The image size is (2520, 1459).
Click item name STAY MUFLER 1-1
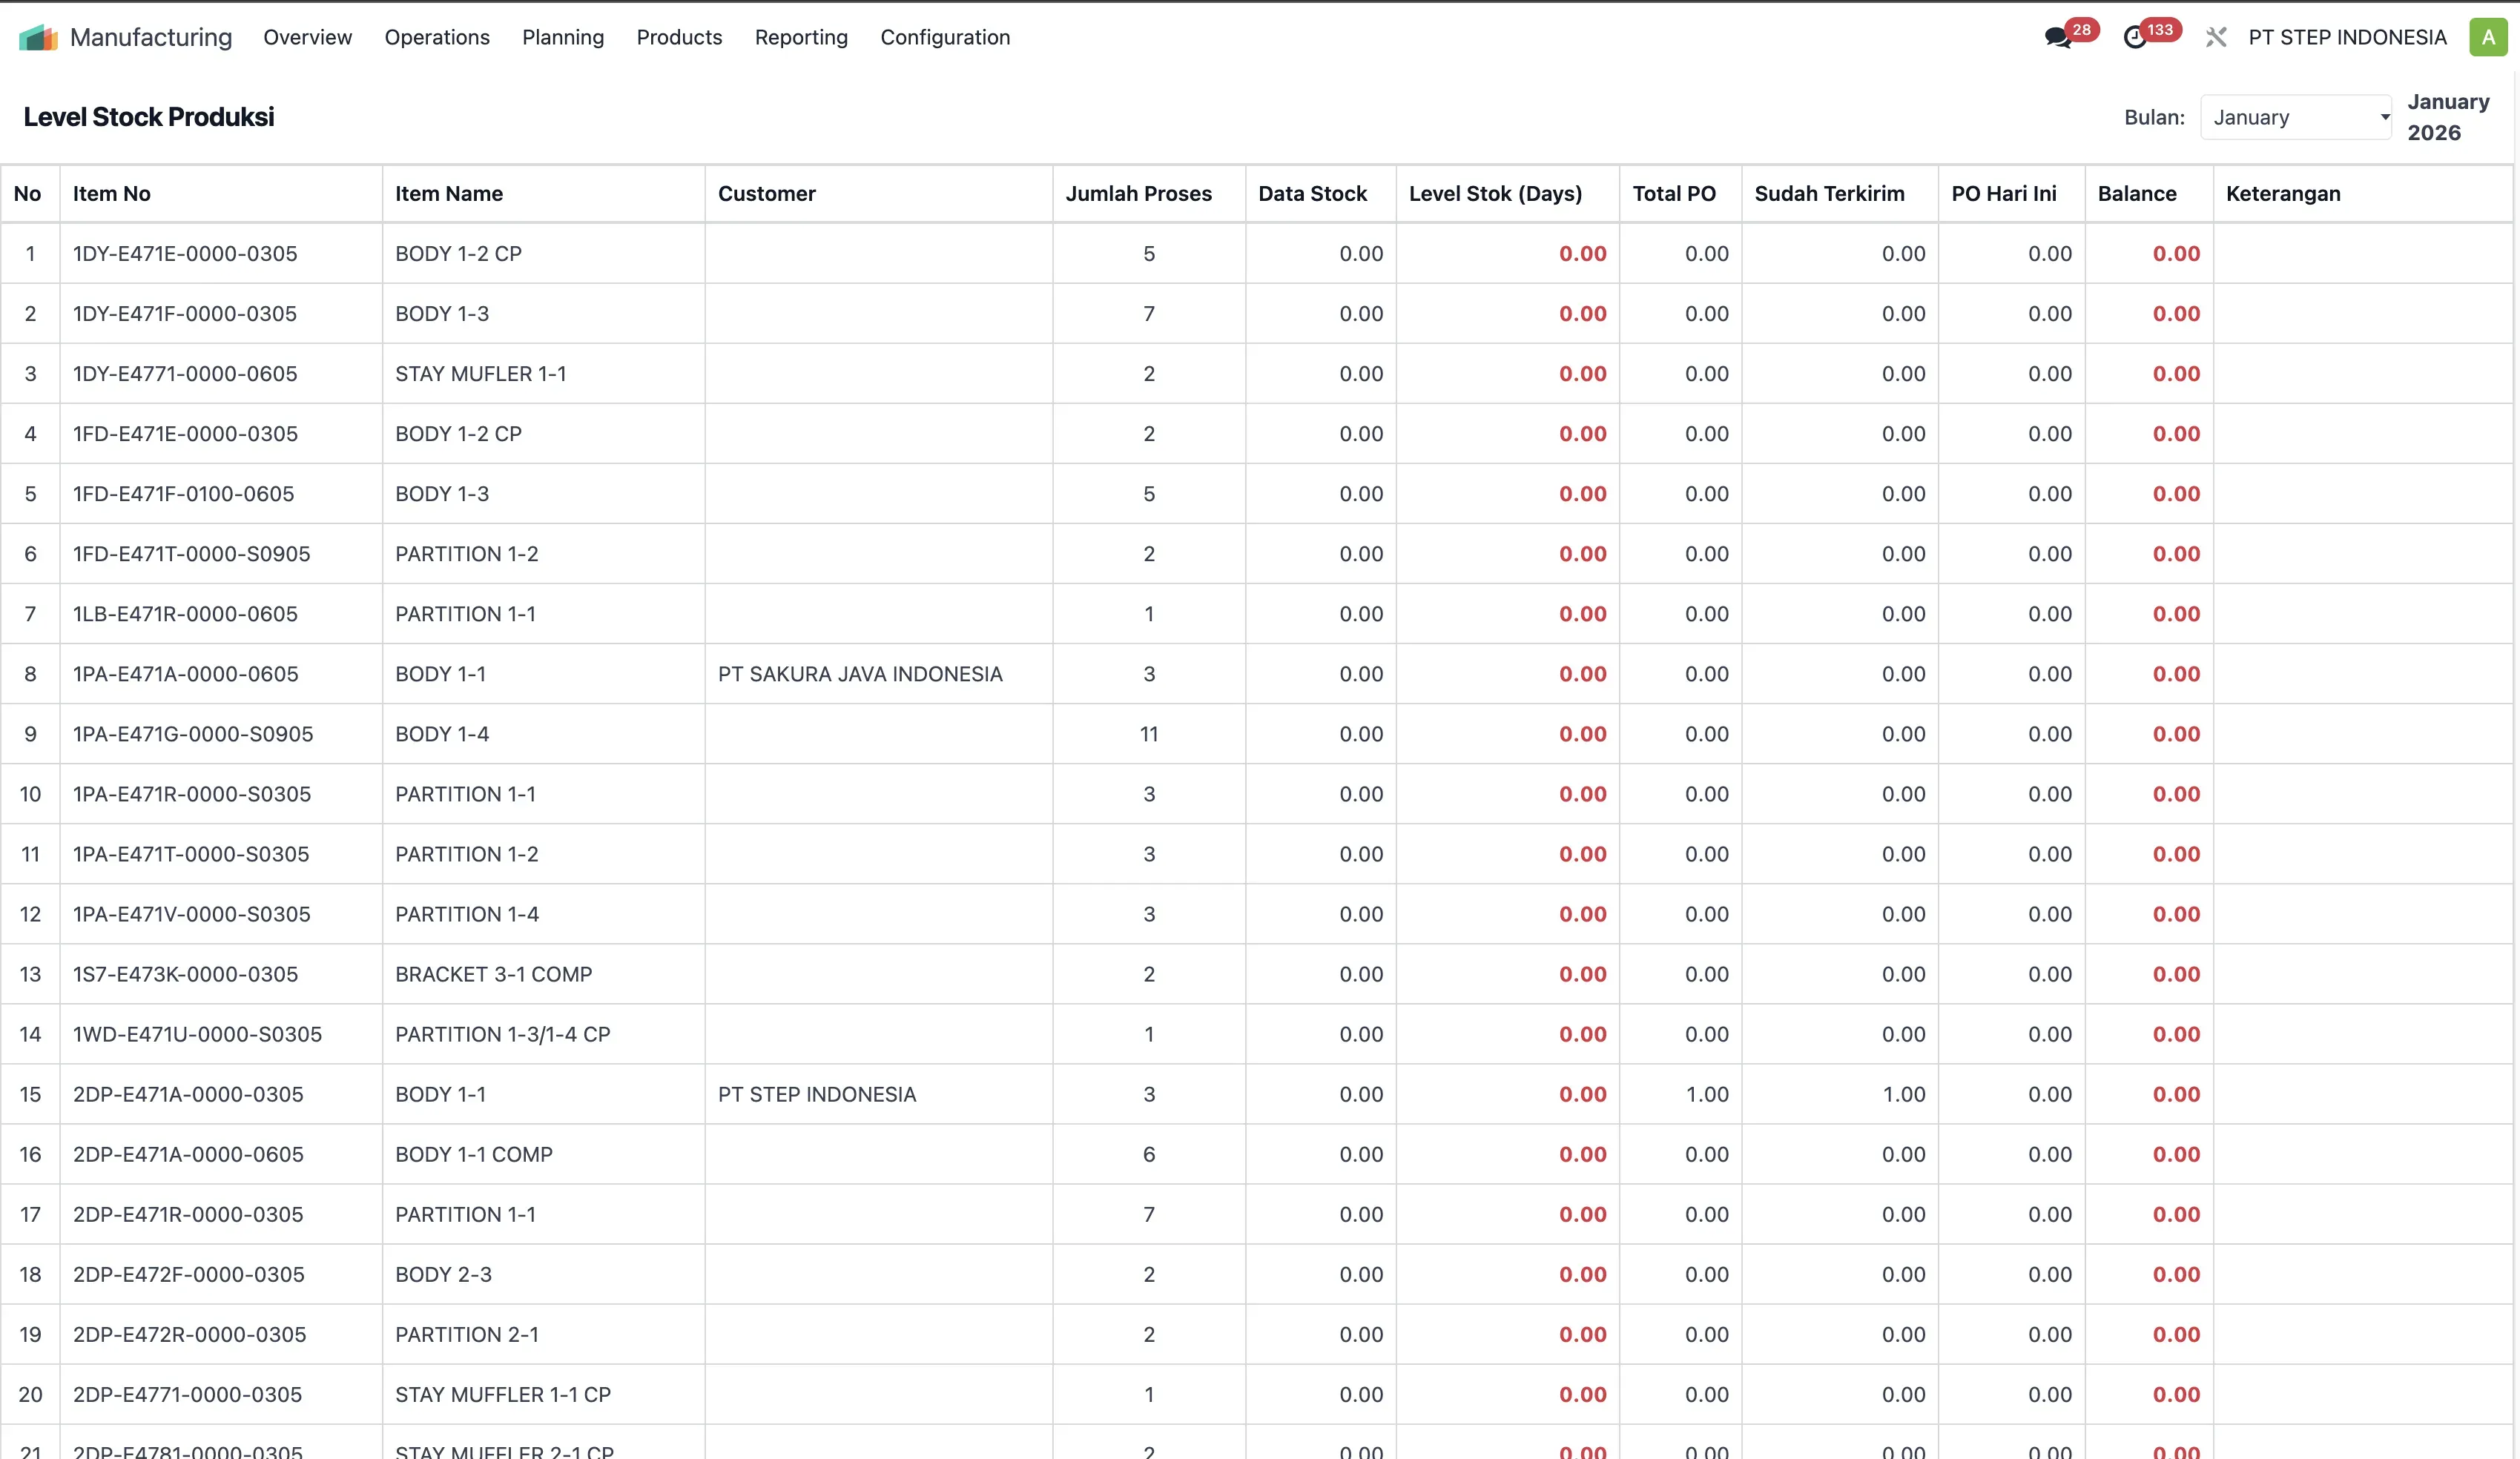pos(481,374)
